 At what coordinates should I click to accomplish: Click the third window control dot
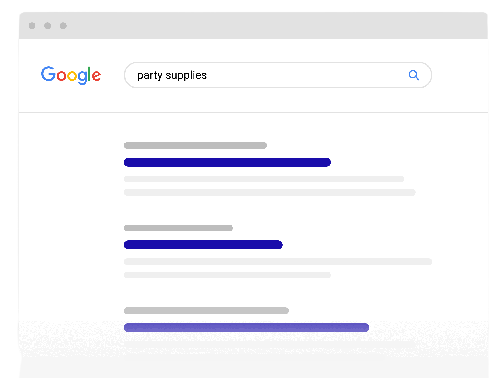pyautogui.click(x=63, y=26)
